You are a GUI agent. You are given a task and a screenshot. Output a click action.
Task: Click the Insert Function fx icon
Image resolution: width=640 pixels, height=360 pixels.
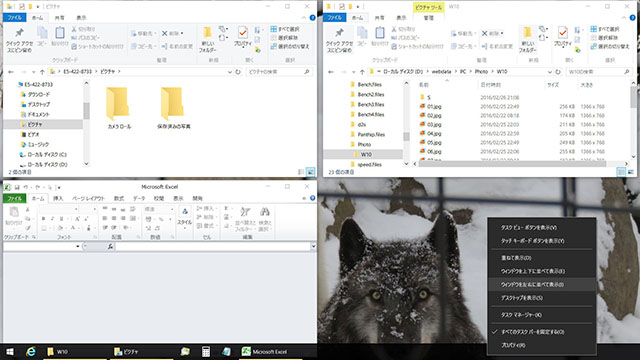pos(110,247)
